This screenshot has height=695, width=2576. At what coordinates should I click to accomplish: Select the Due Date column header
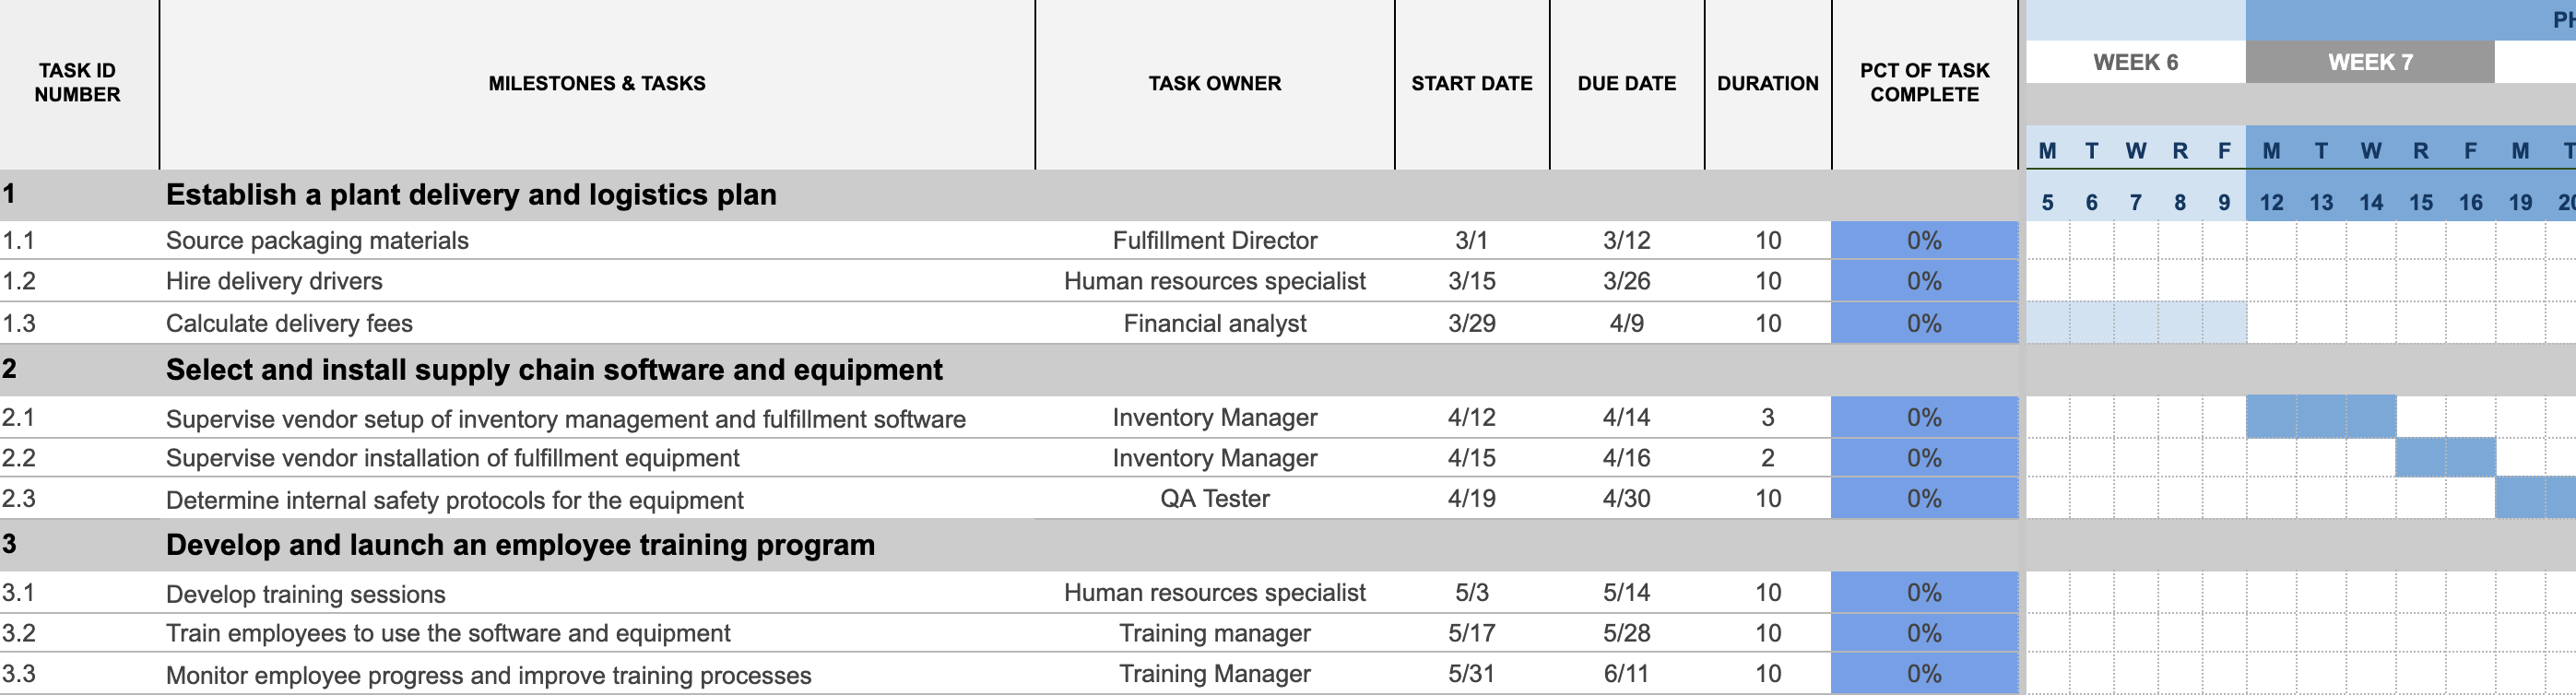tap(1626, 84)
